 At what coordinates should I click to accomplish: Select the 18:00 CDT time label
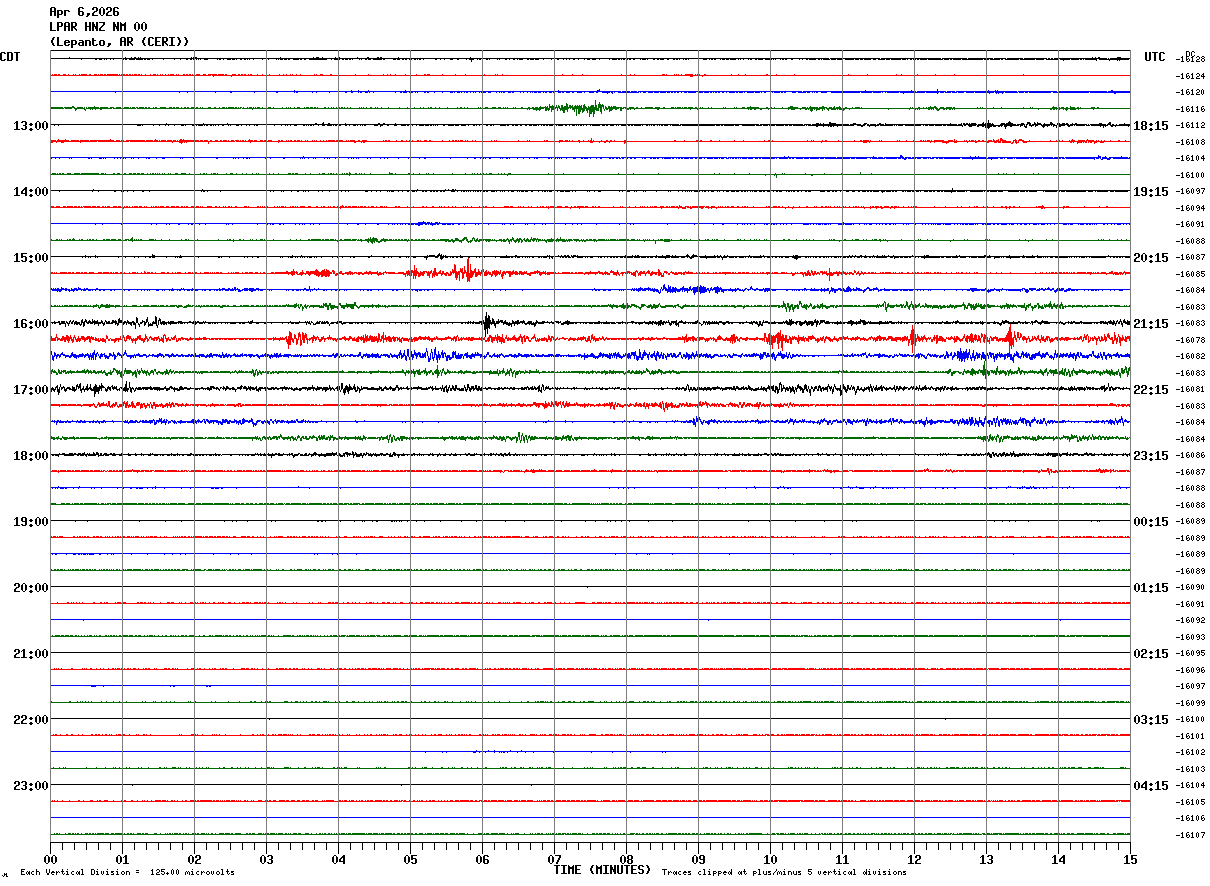point(30,456)
